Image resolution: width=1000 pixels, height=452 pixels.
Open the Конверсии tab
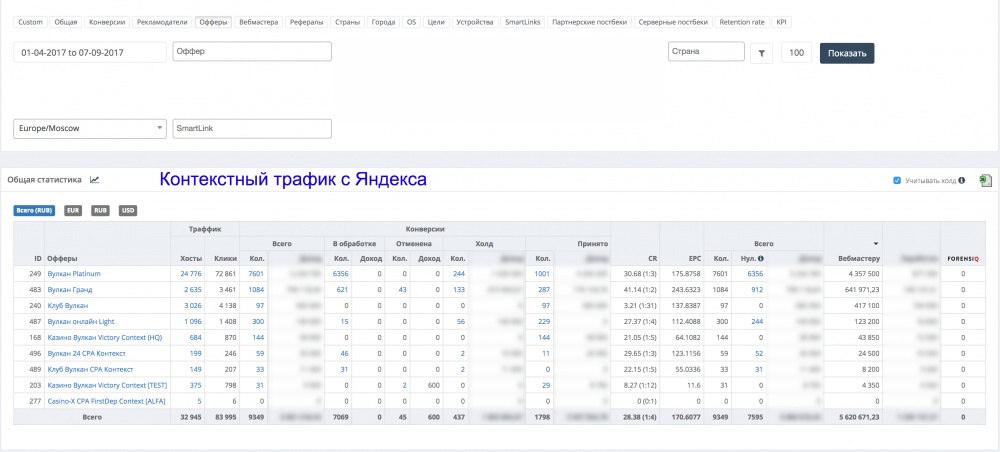click(107, 22)
